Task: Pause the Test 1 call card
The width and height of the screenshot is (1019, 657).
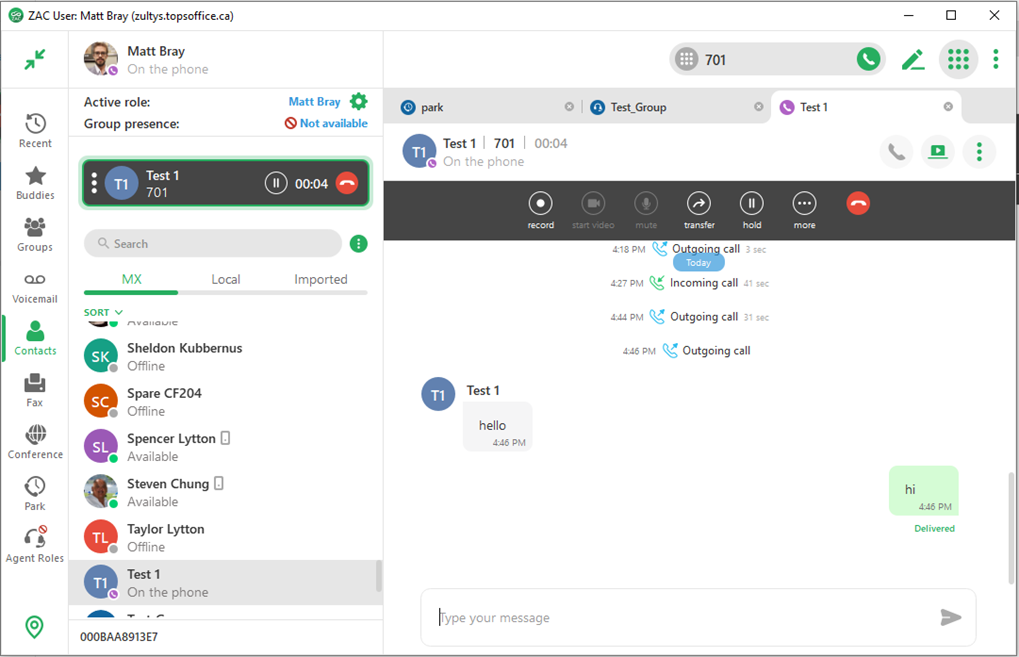Action: pyautogui.click(x=275, y=183)
